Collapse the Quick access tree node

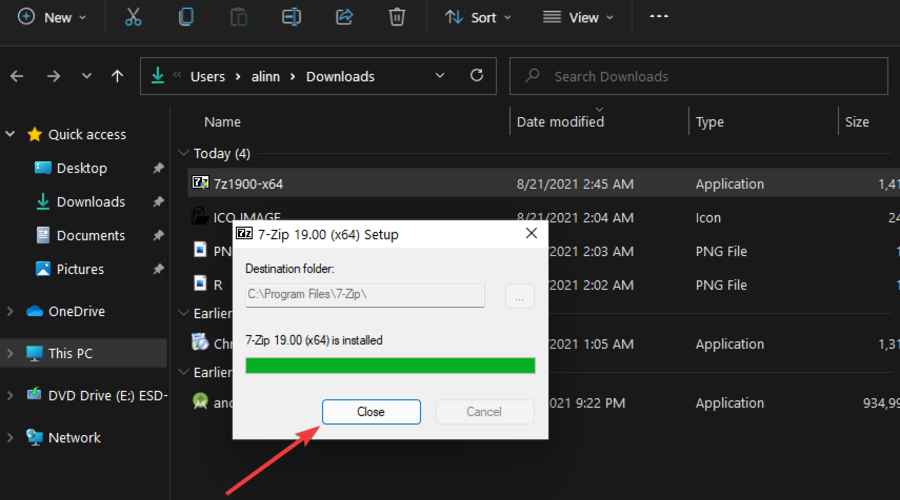pyautogui.click(x=11, y=134)
